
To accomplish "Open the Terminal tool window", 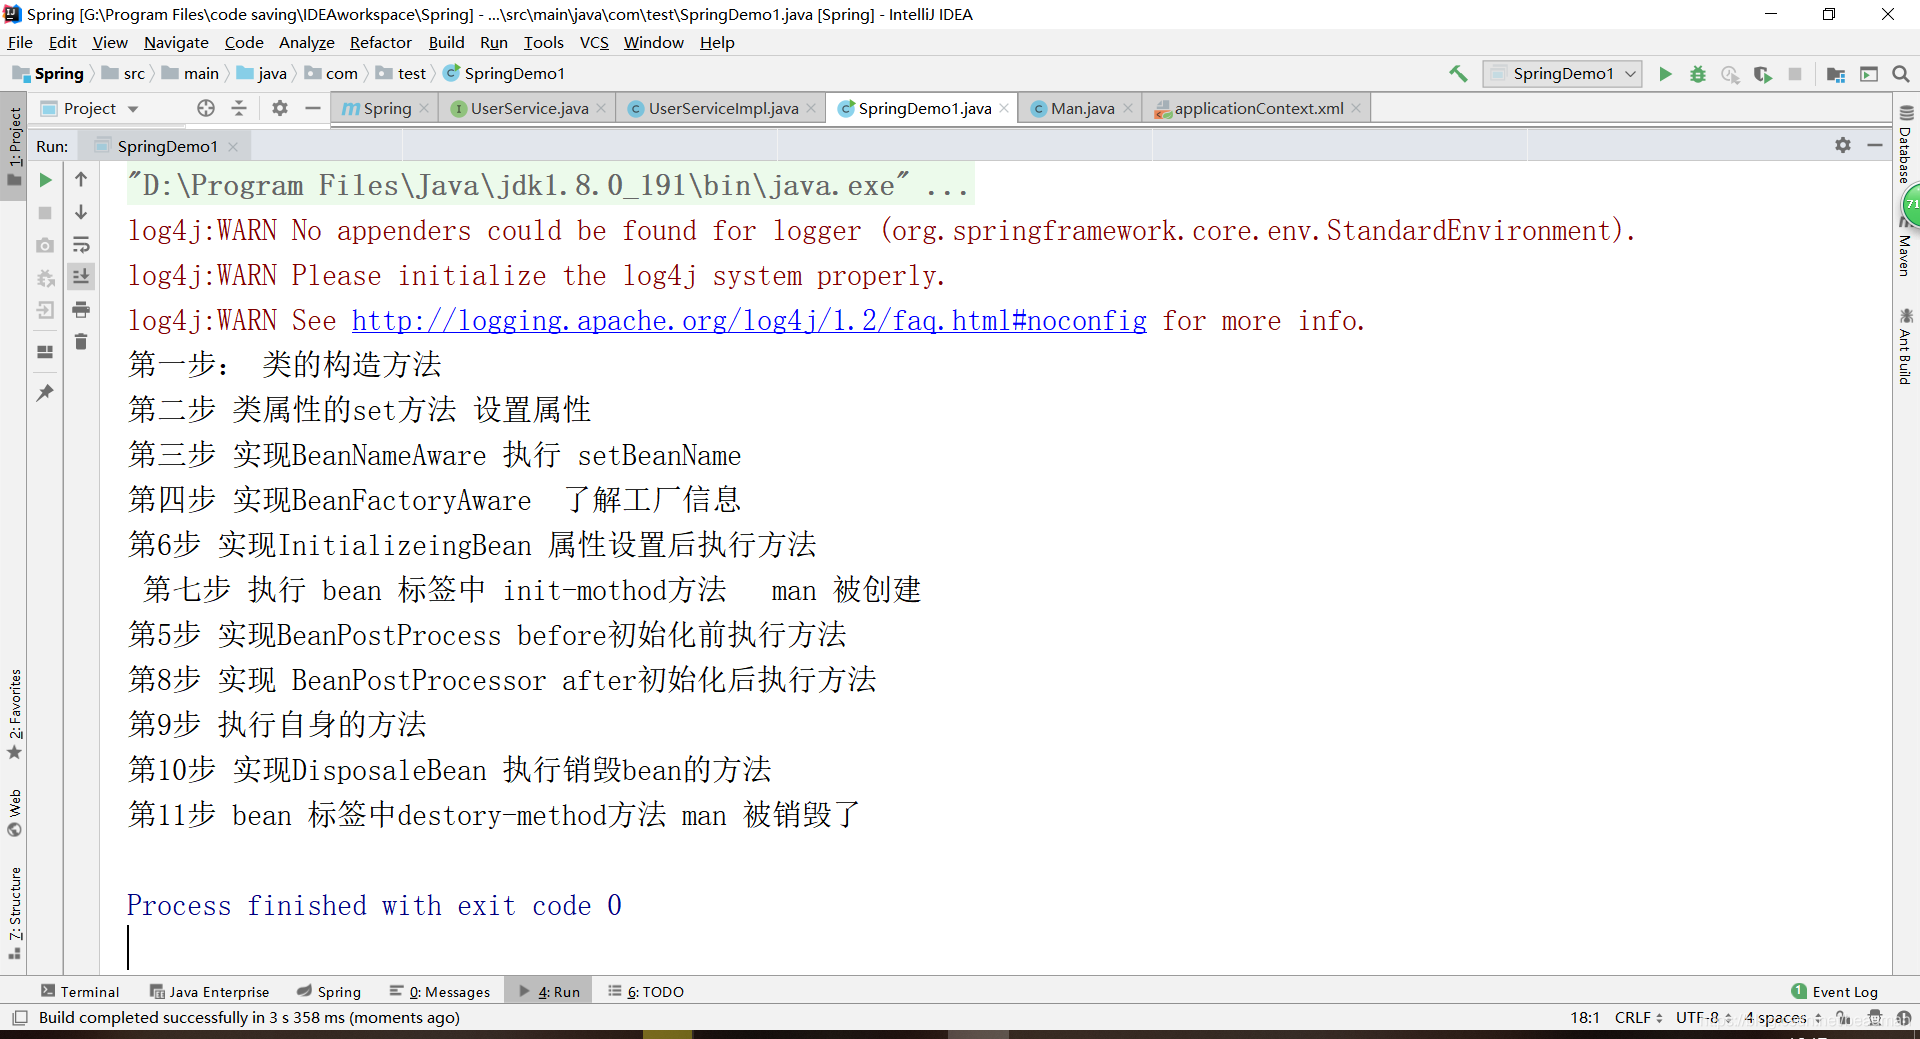I will coord(80,991).
